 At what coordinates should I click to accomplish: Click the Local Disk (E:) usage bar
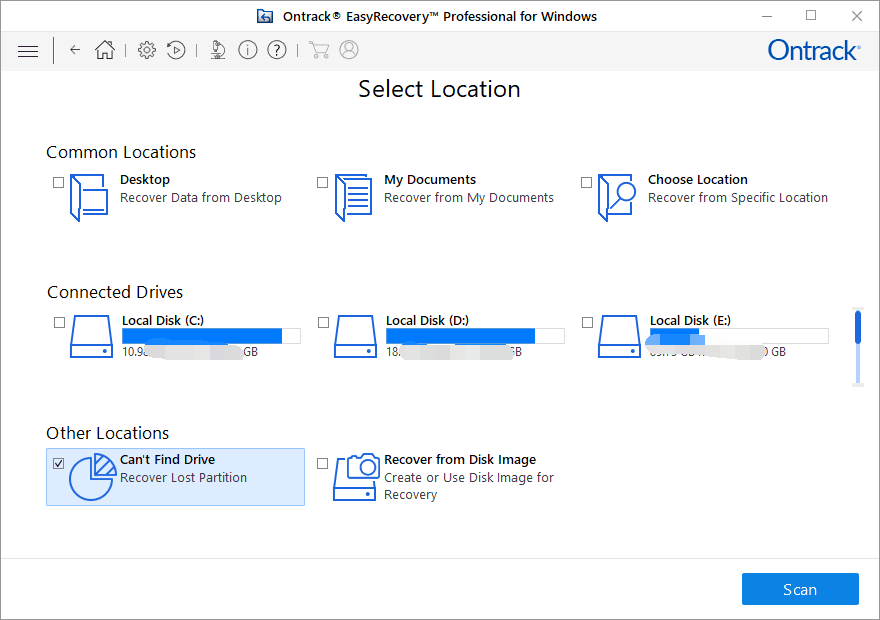tap(739, 336)
